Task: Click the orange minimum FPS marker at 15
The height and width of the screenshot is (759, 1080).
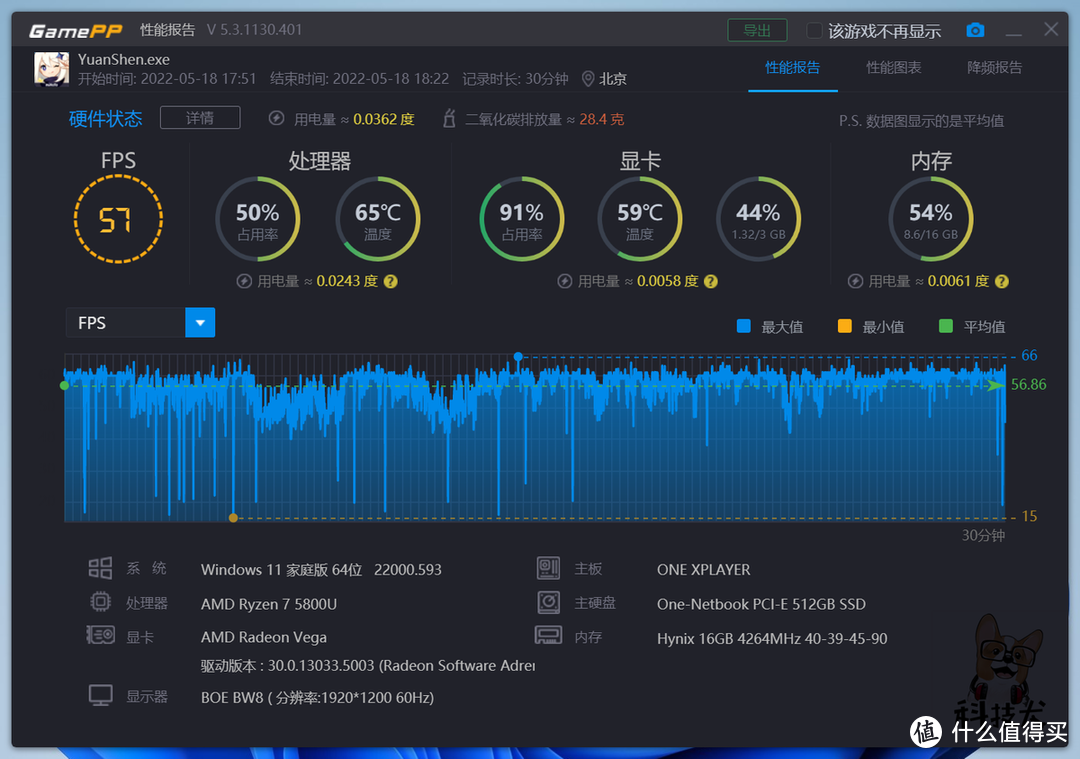Action: pos(233,517)
